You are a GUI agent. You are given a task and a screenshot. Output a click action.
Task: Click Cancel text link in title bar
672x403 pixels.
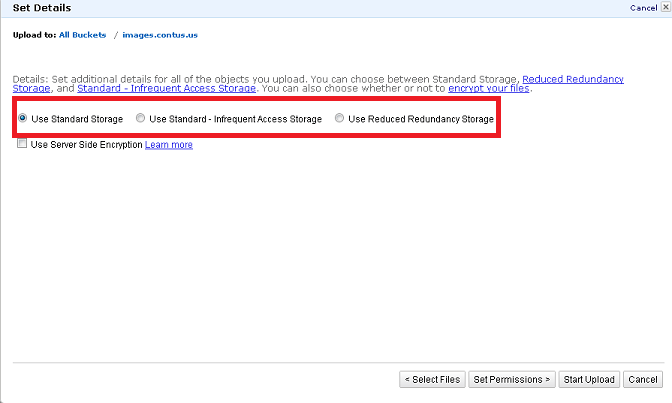pos(643,8)
